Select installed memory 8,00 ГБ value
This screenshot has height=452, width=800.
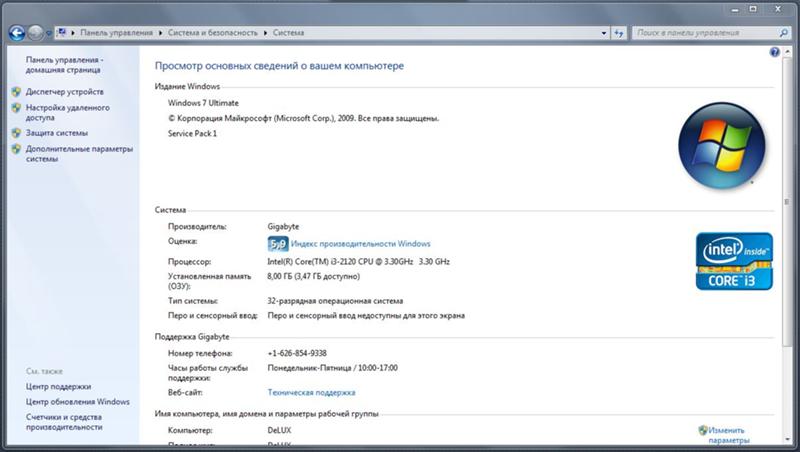point(314,277)
